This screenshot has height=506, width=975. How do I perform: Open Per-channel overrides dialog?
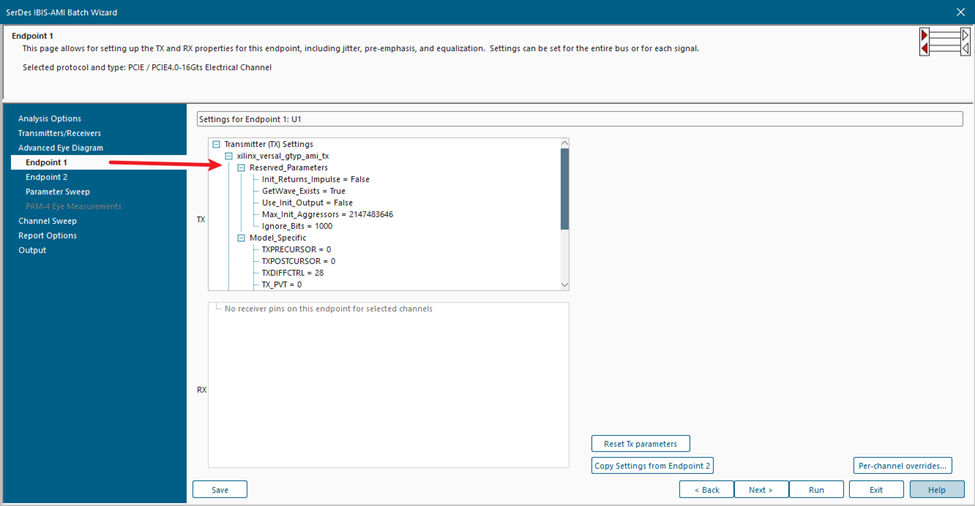902,466
